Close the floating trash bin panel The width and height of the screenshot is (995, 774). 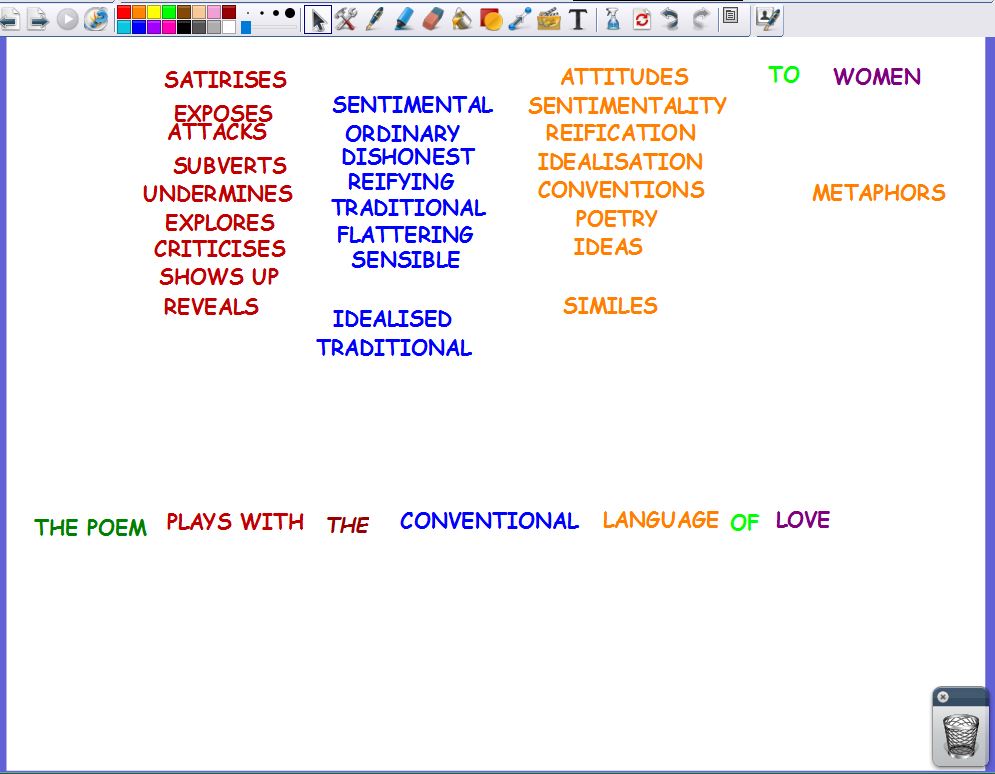pos(943,697)
